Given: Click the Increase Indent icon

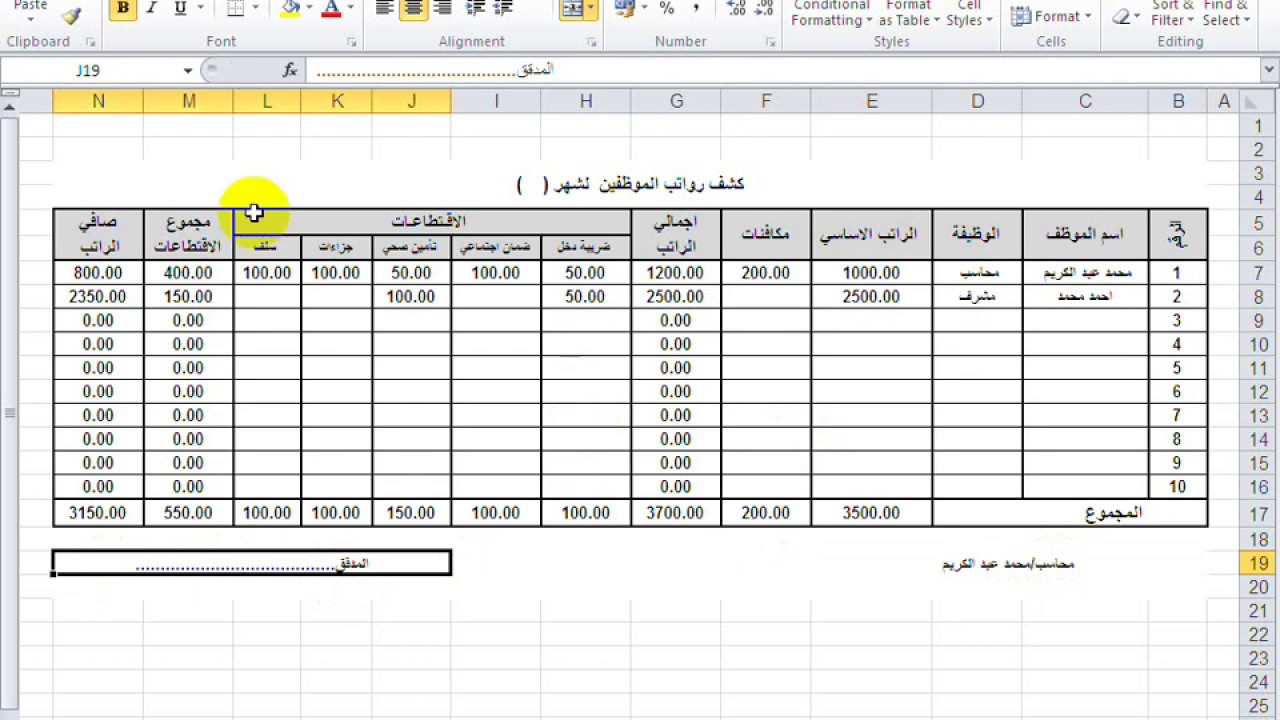Looking at the screenshot, I should (504, 9).
